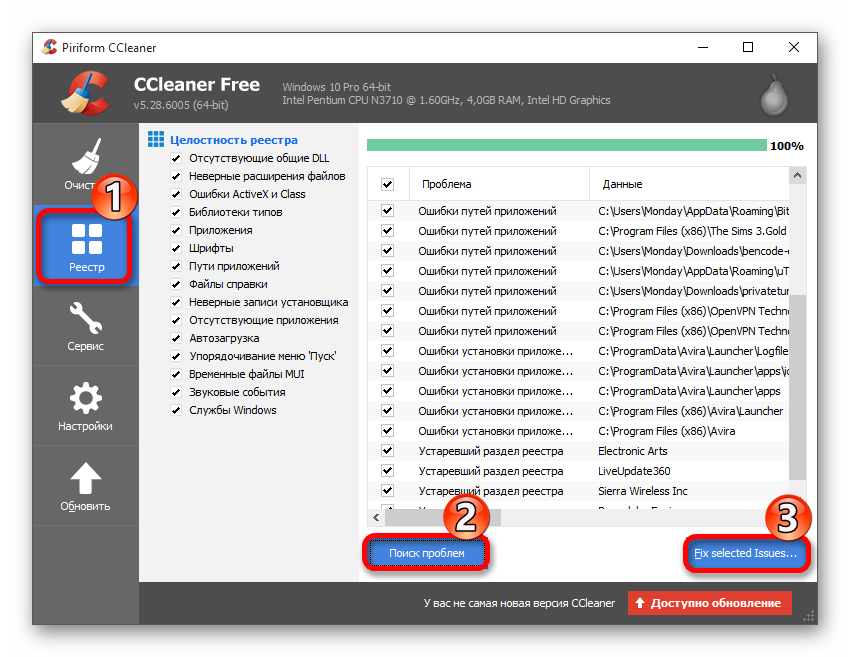Click the green scan progress bar

click(566, 145)
